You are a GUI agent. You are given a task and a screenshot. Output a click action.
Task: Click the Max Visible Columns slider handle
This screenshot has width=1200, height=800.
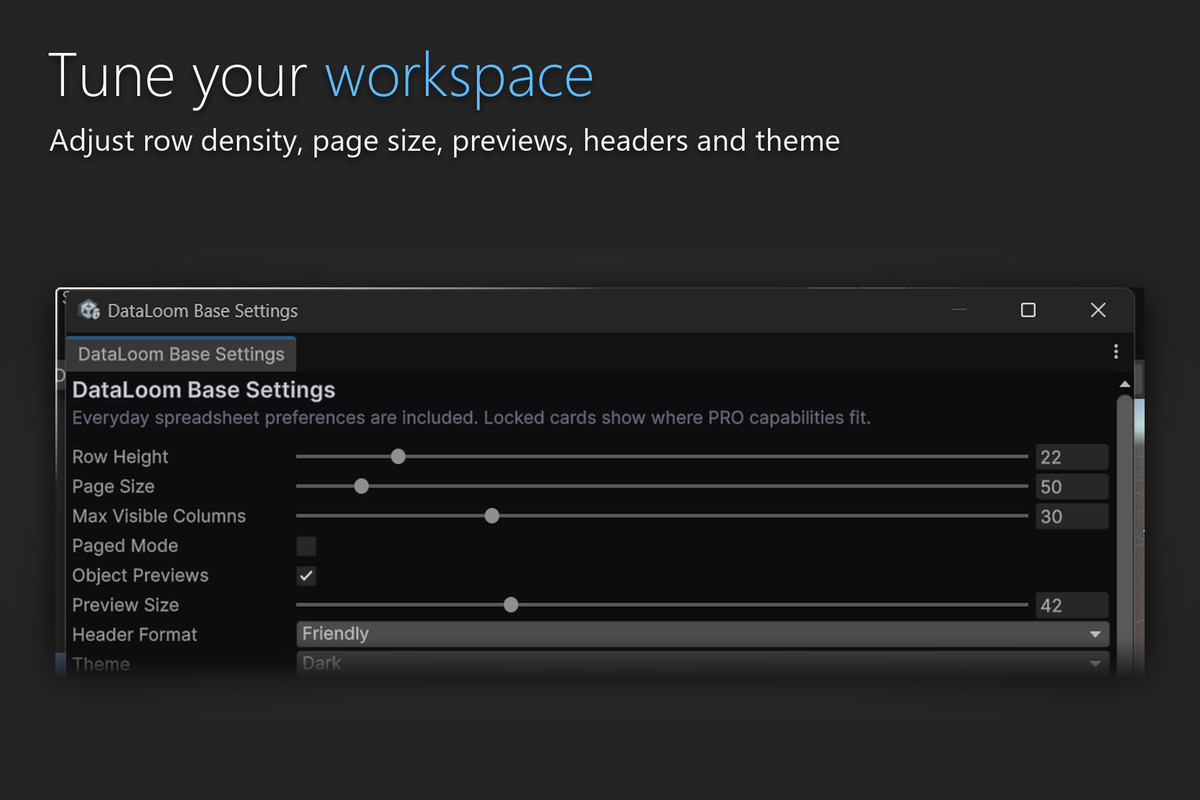click(x=492, y=516)
